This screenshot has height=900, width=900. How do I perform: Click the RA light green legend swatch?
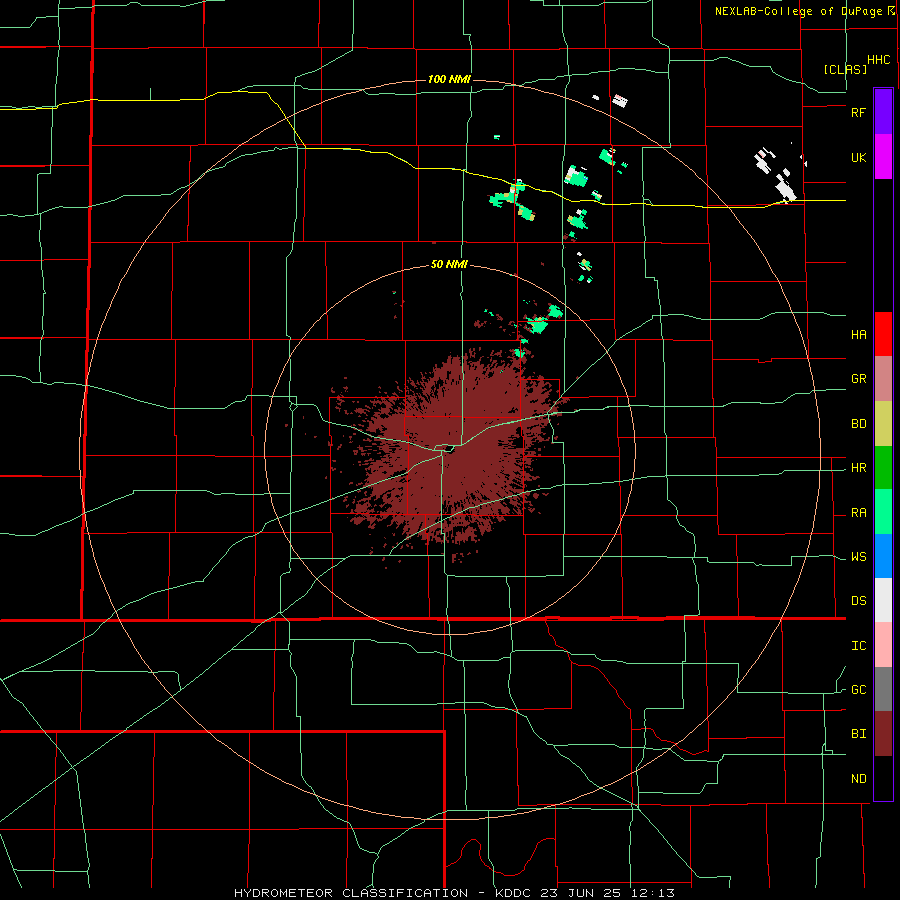pos(883,512)
